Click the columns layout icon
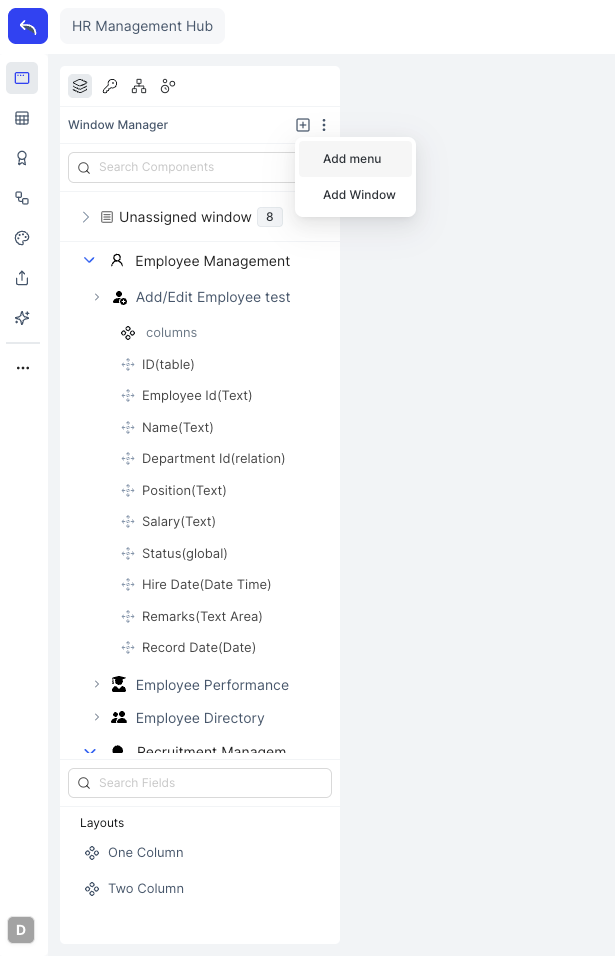The image size is (615, 956). coord(128,333)
